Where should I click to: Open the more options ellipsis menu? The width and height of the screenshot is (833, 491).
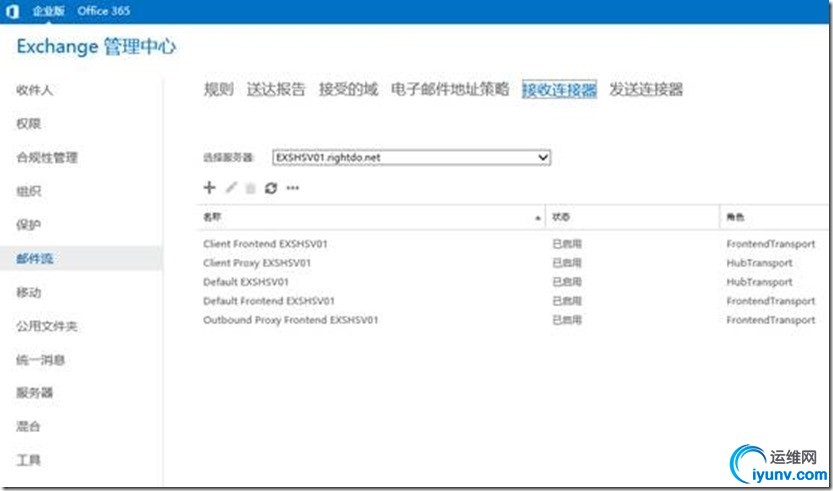293,188
